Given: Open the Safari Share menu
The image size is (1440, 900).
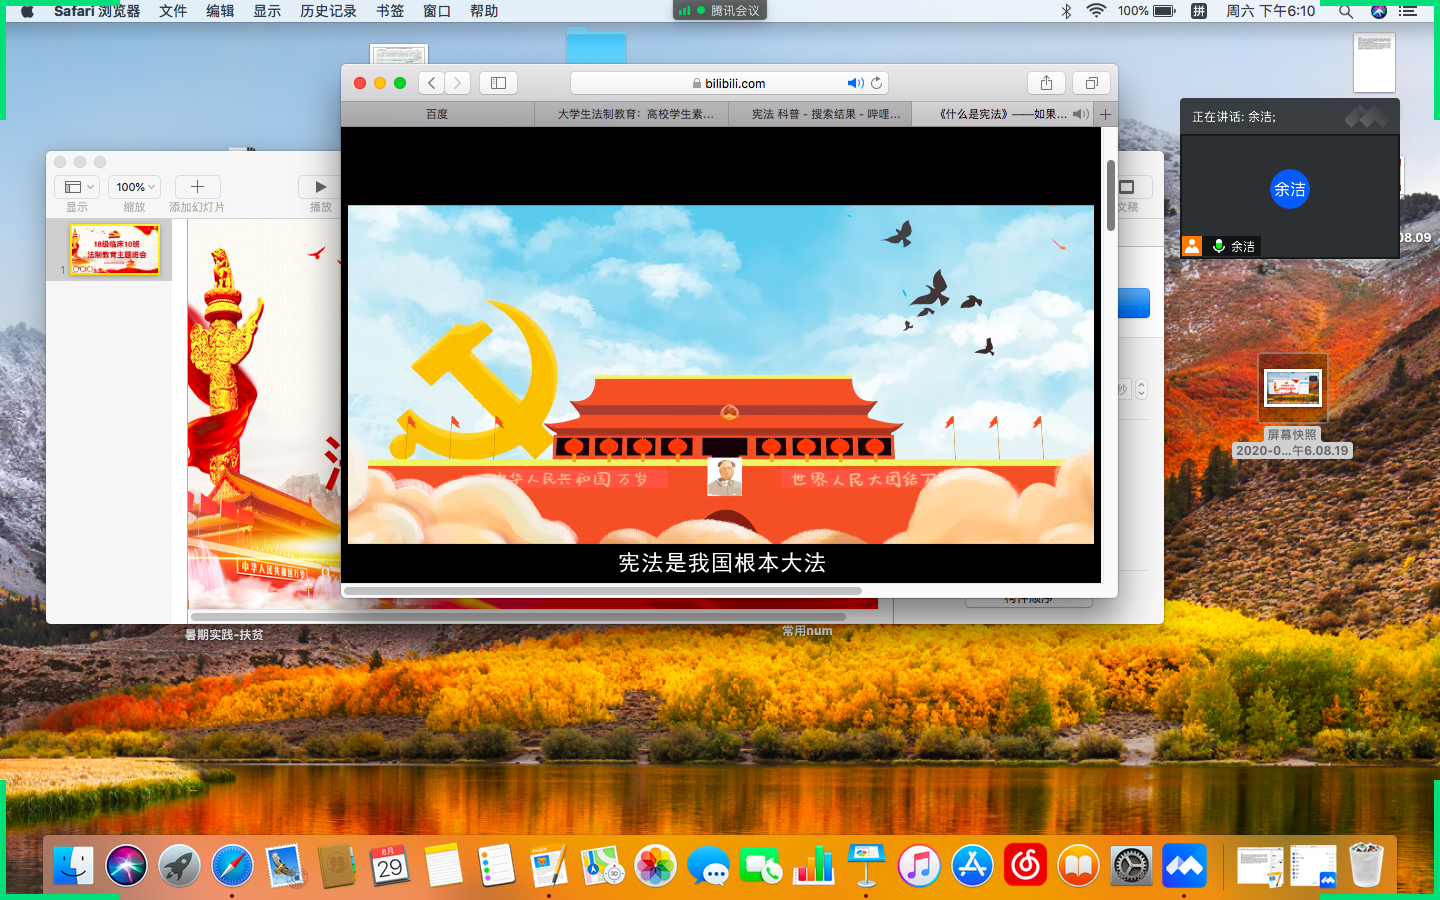Looking at the screenshot, I should click(x=1046, y=83).
